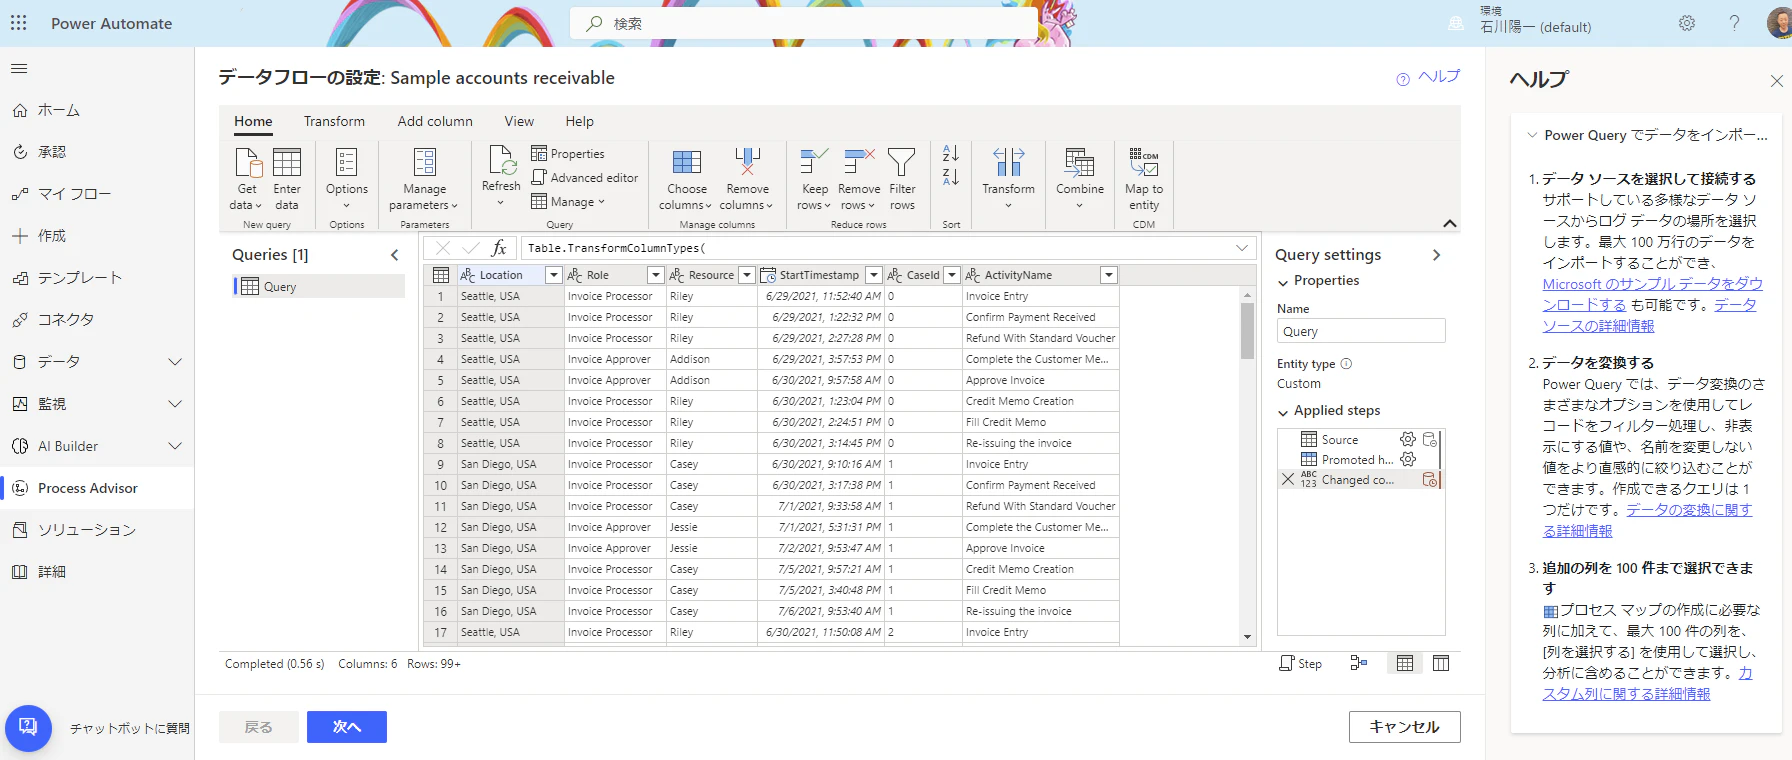
Task: Toggle the left navigation hamburger menu
Action: tap(19, 69)
